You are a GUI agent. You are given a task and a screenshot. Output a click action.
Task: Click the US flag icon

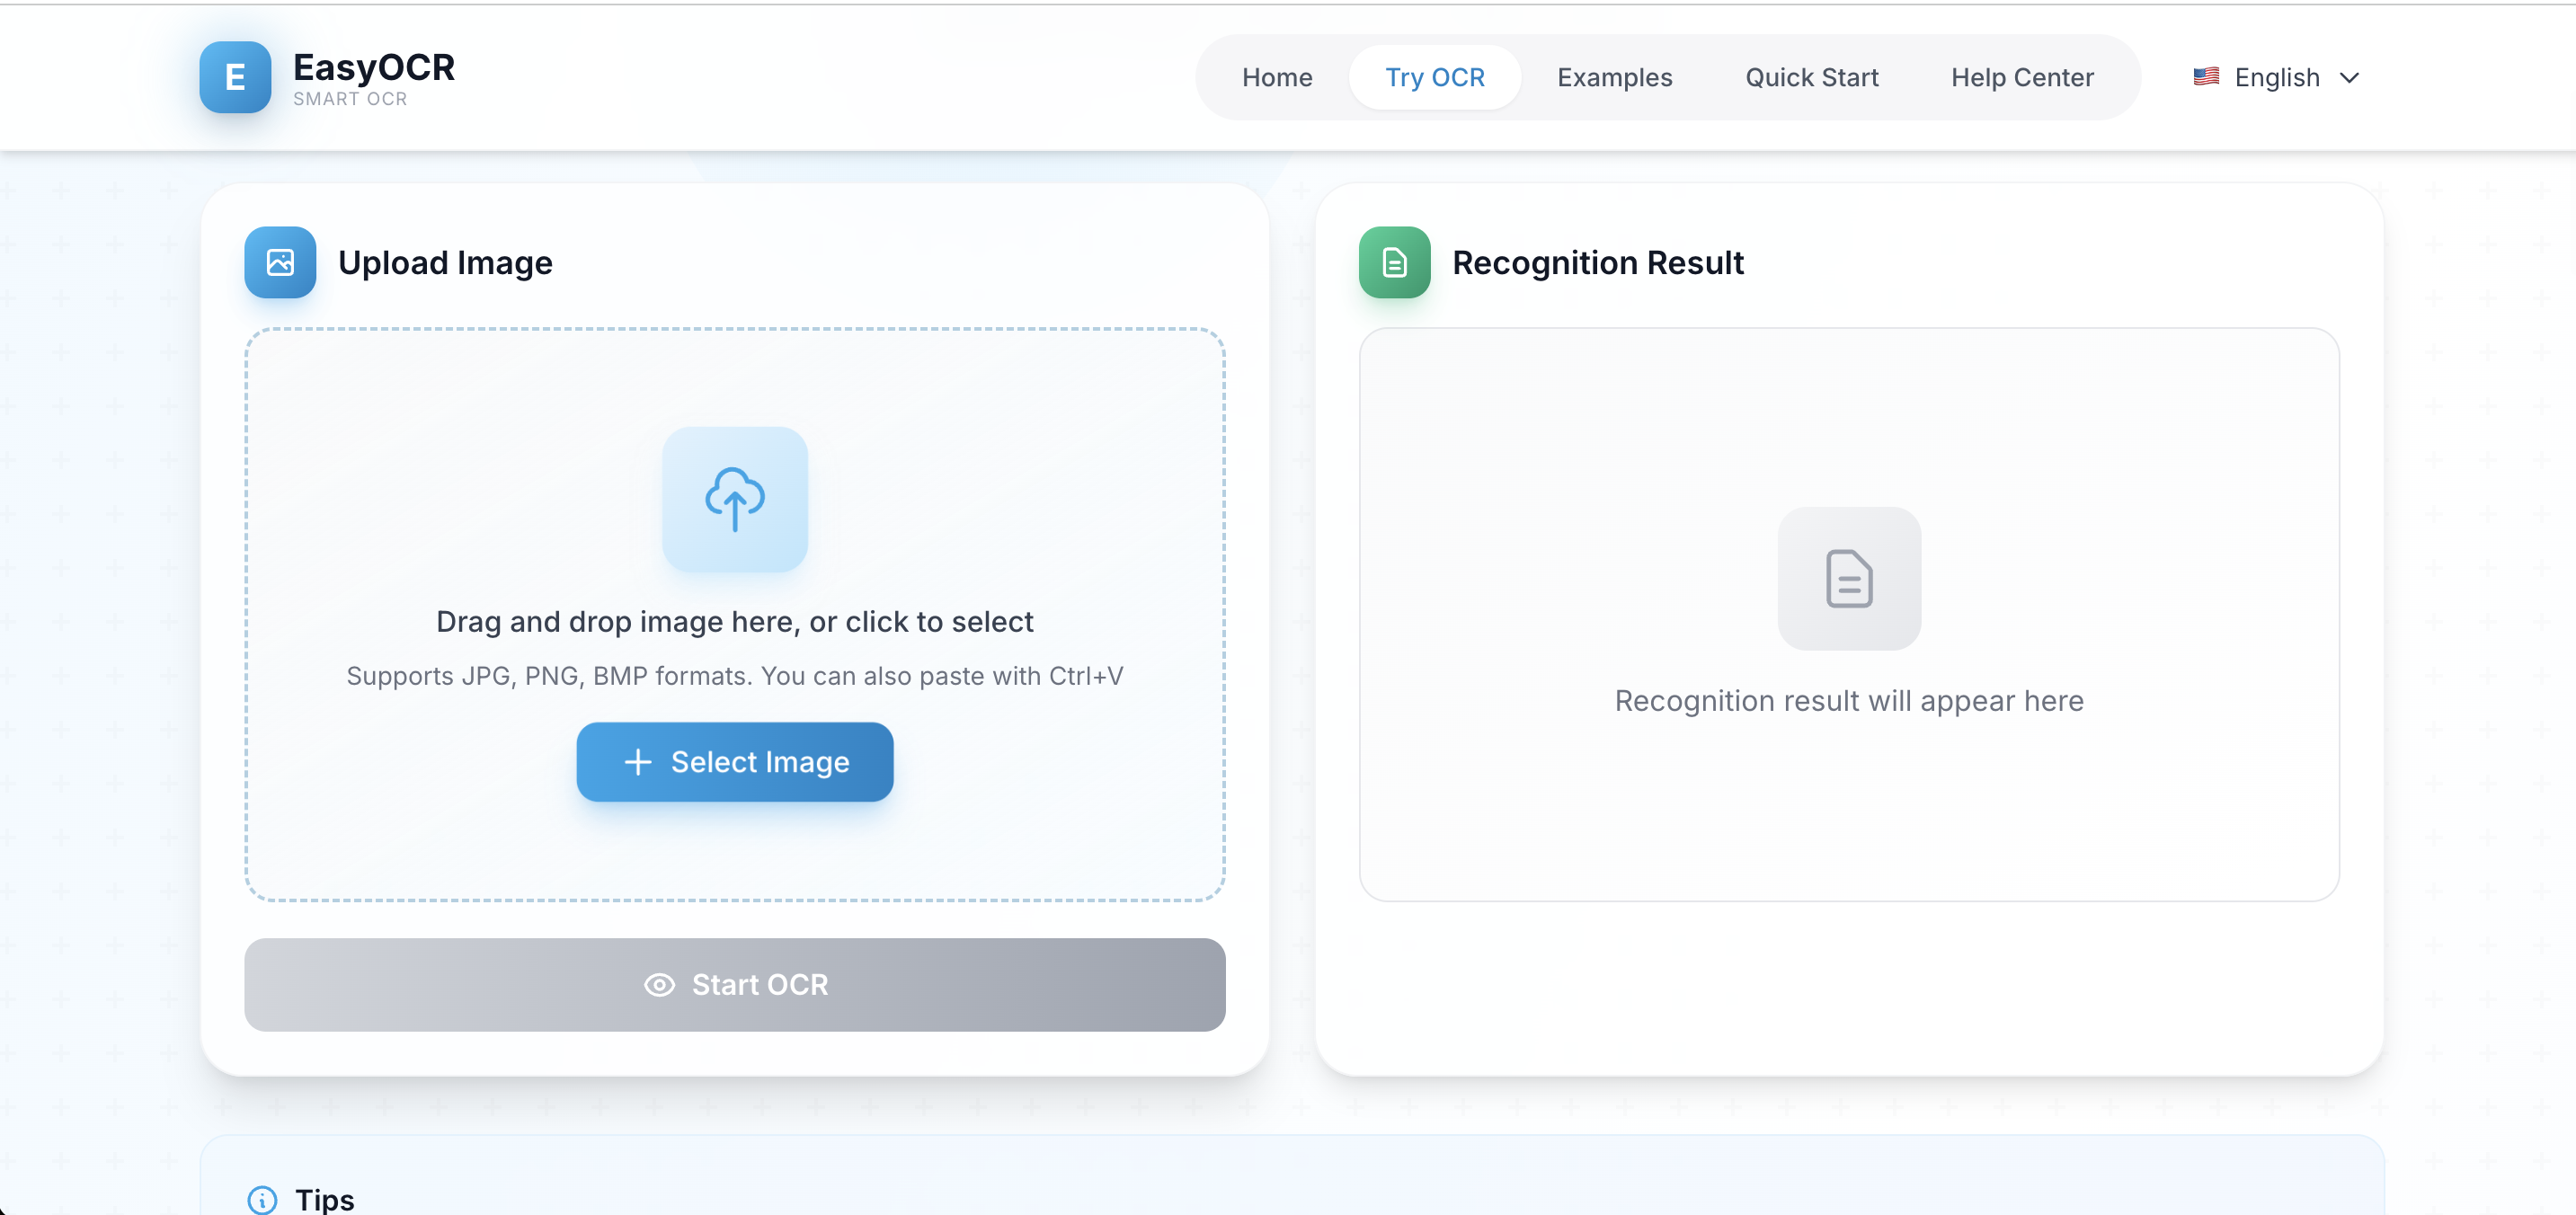click(2206, 77)
